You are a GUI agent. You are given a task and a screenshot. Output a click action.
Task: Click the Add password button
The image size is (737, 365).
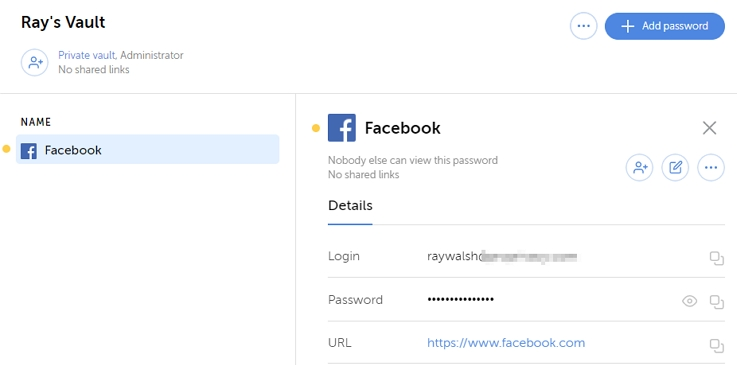point(665,26)
